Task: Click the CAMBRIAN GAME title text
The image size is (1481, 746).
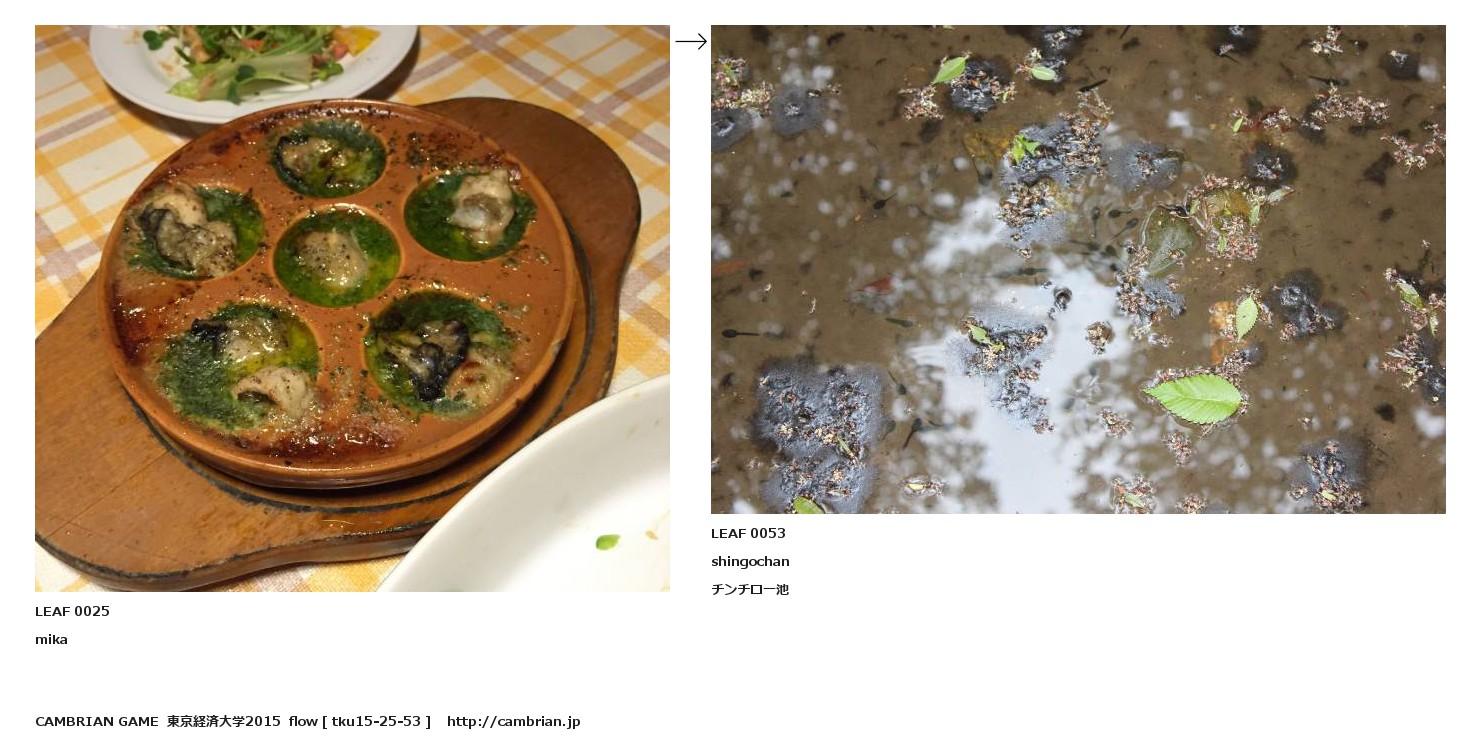Action: [x=97, y=721]
